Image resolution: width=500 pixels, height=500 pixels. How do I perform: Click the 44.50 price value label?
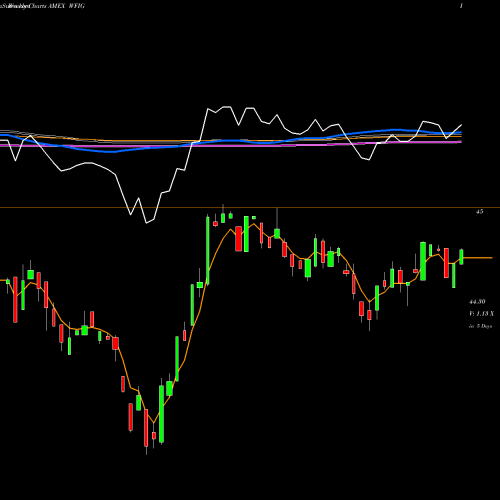click(x=477, y=302)
